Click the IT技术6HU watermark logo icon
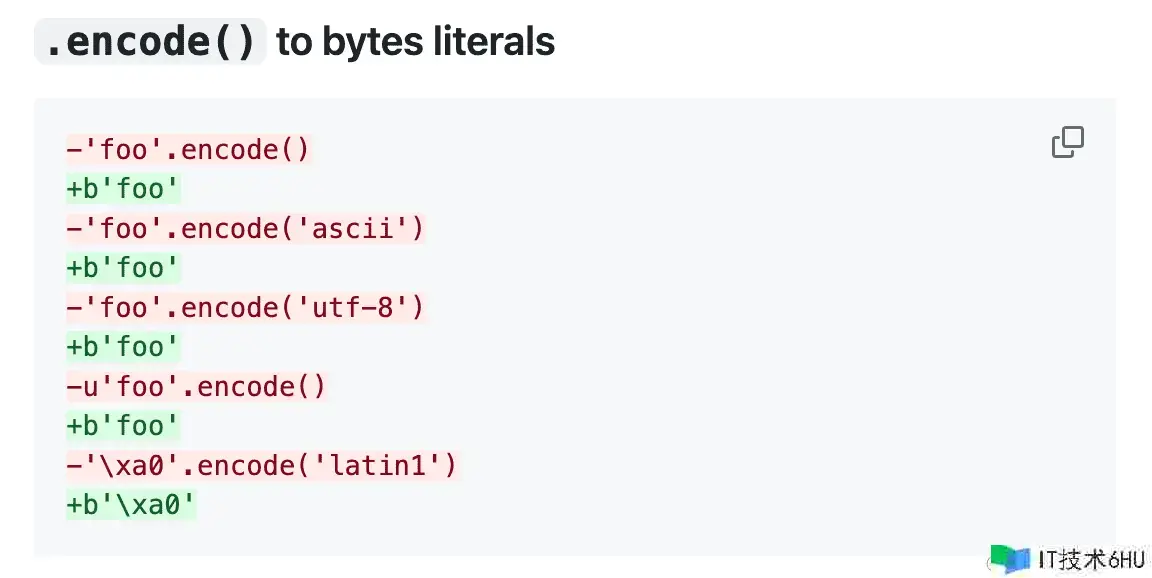 [1009, 559]
